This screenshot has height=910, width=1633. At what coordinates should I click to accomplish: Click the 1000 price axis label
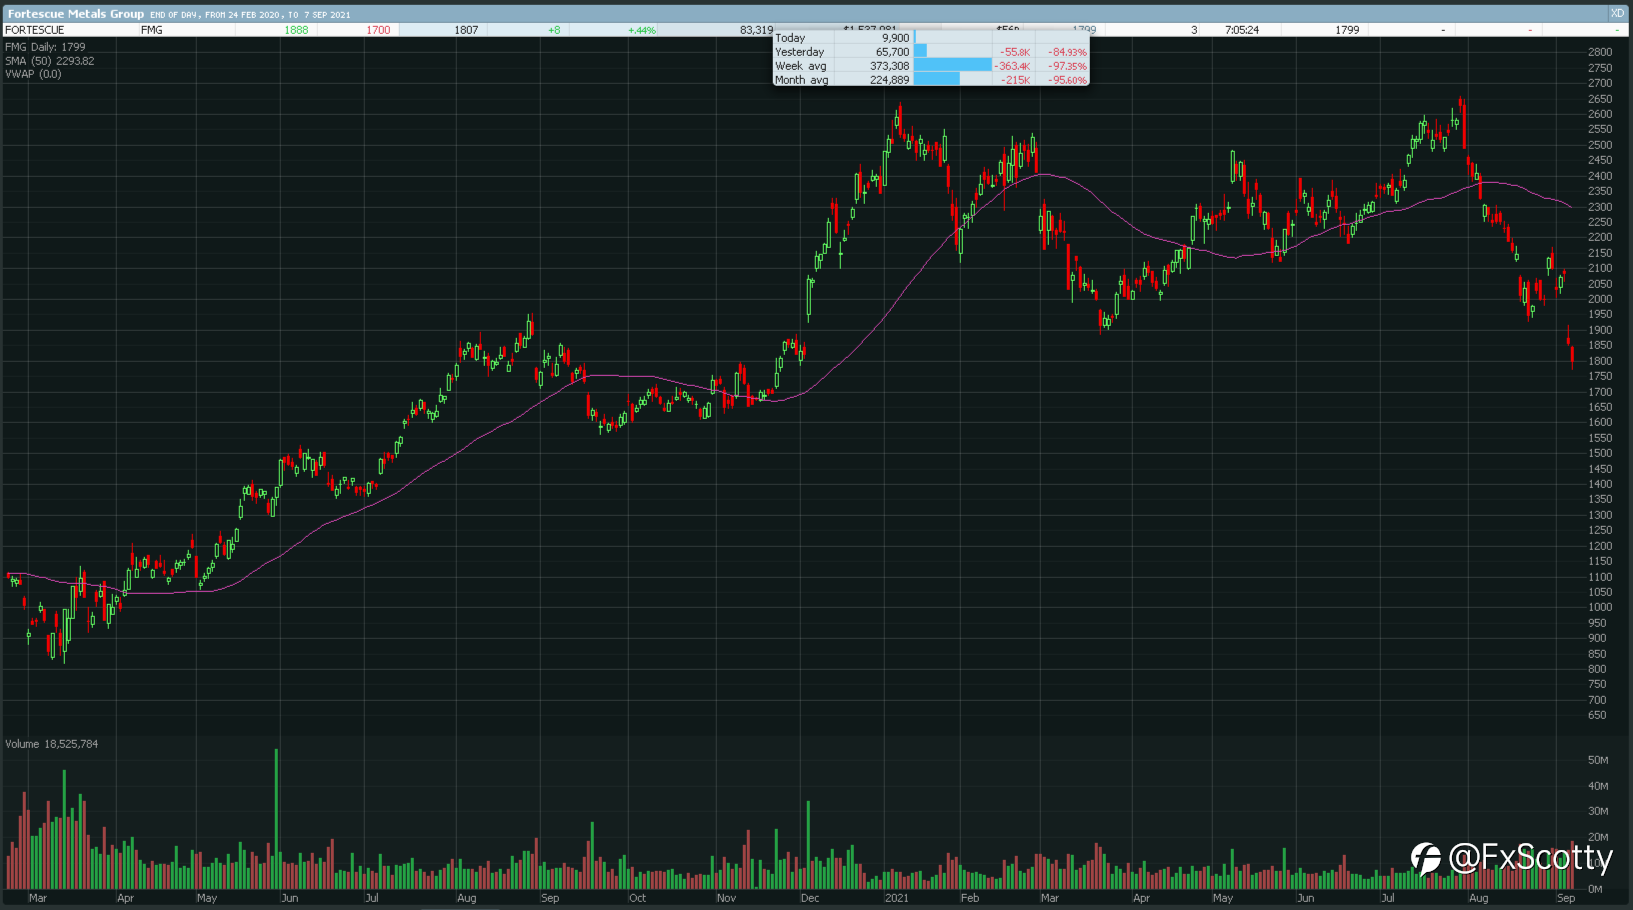click(1599, 607)
